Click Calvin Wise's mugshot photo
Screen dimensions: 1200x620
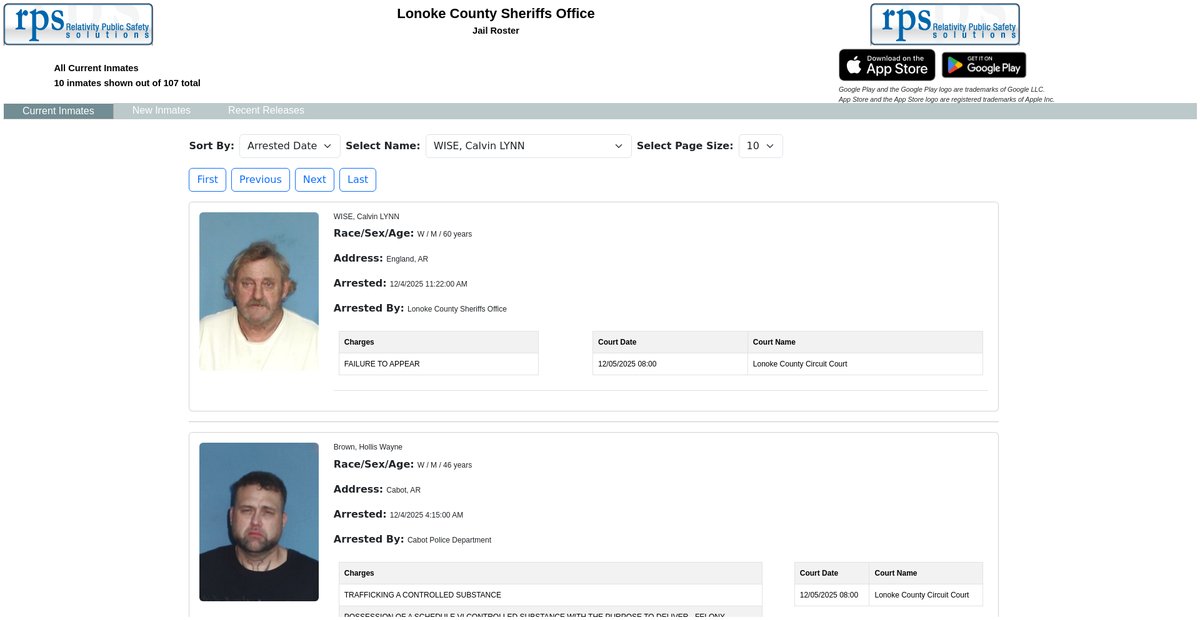pos(259,291)
